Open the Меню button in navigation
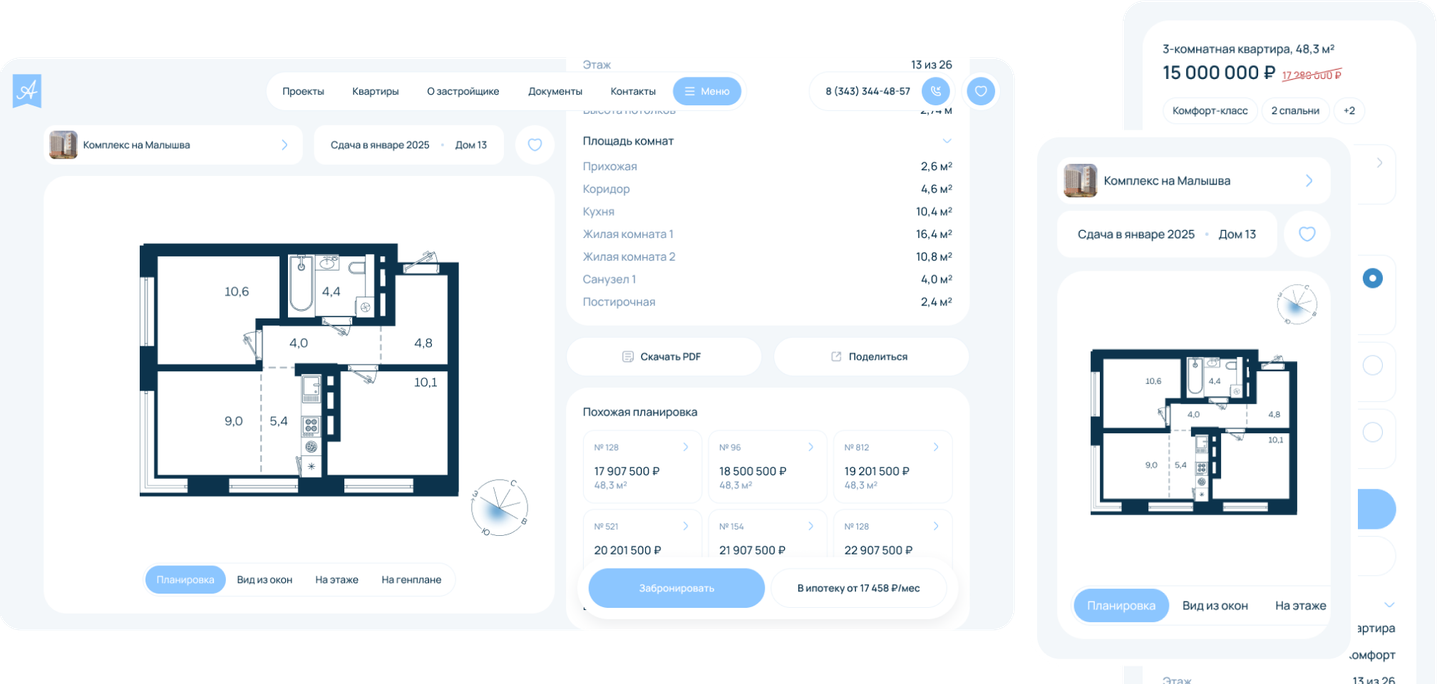1437x684 pixels. click(707, 91)
